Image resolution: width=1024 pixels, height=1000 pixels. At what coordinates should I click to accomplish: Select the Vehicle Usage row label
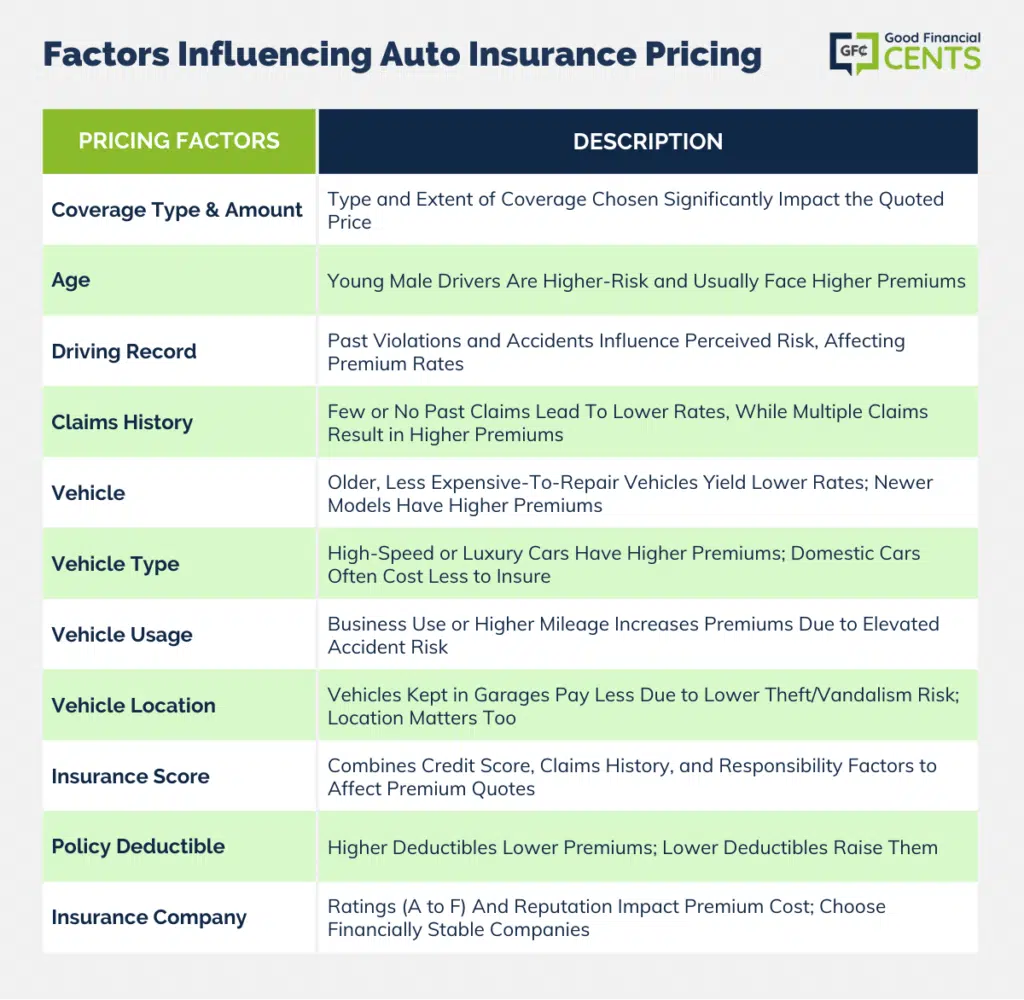121,635
